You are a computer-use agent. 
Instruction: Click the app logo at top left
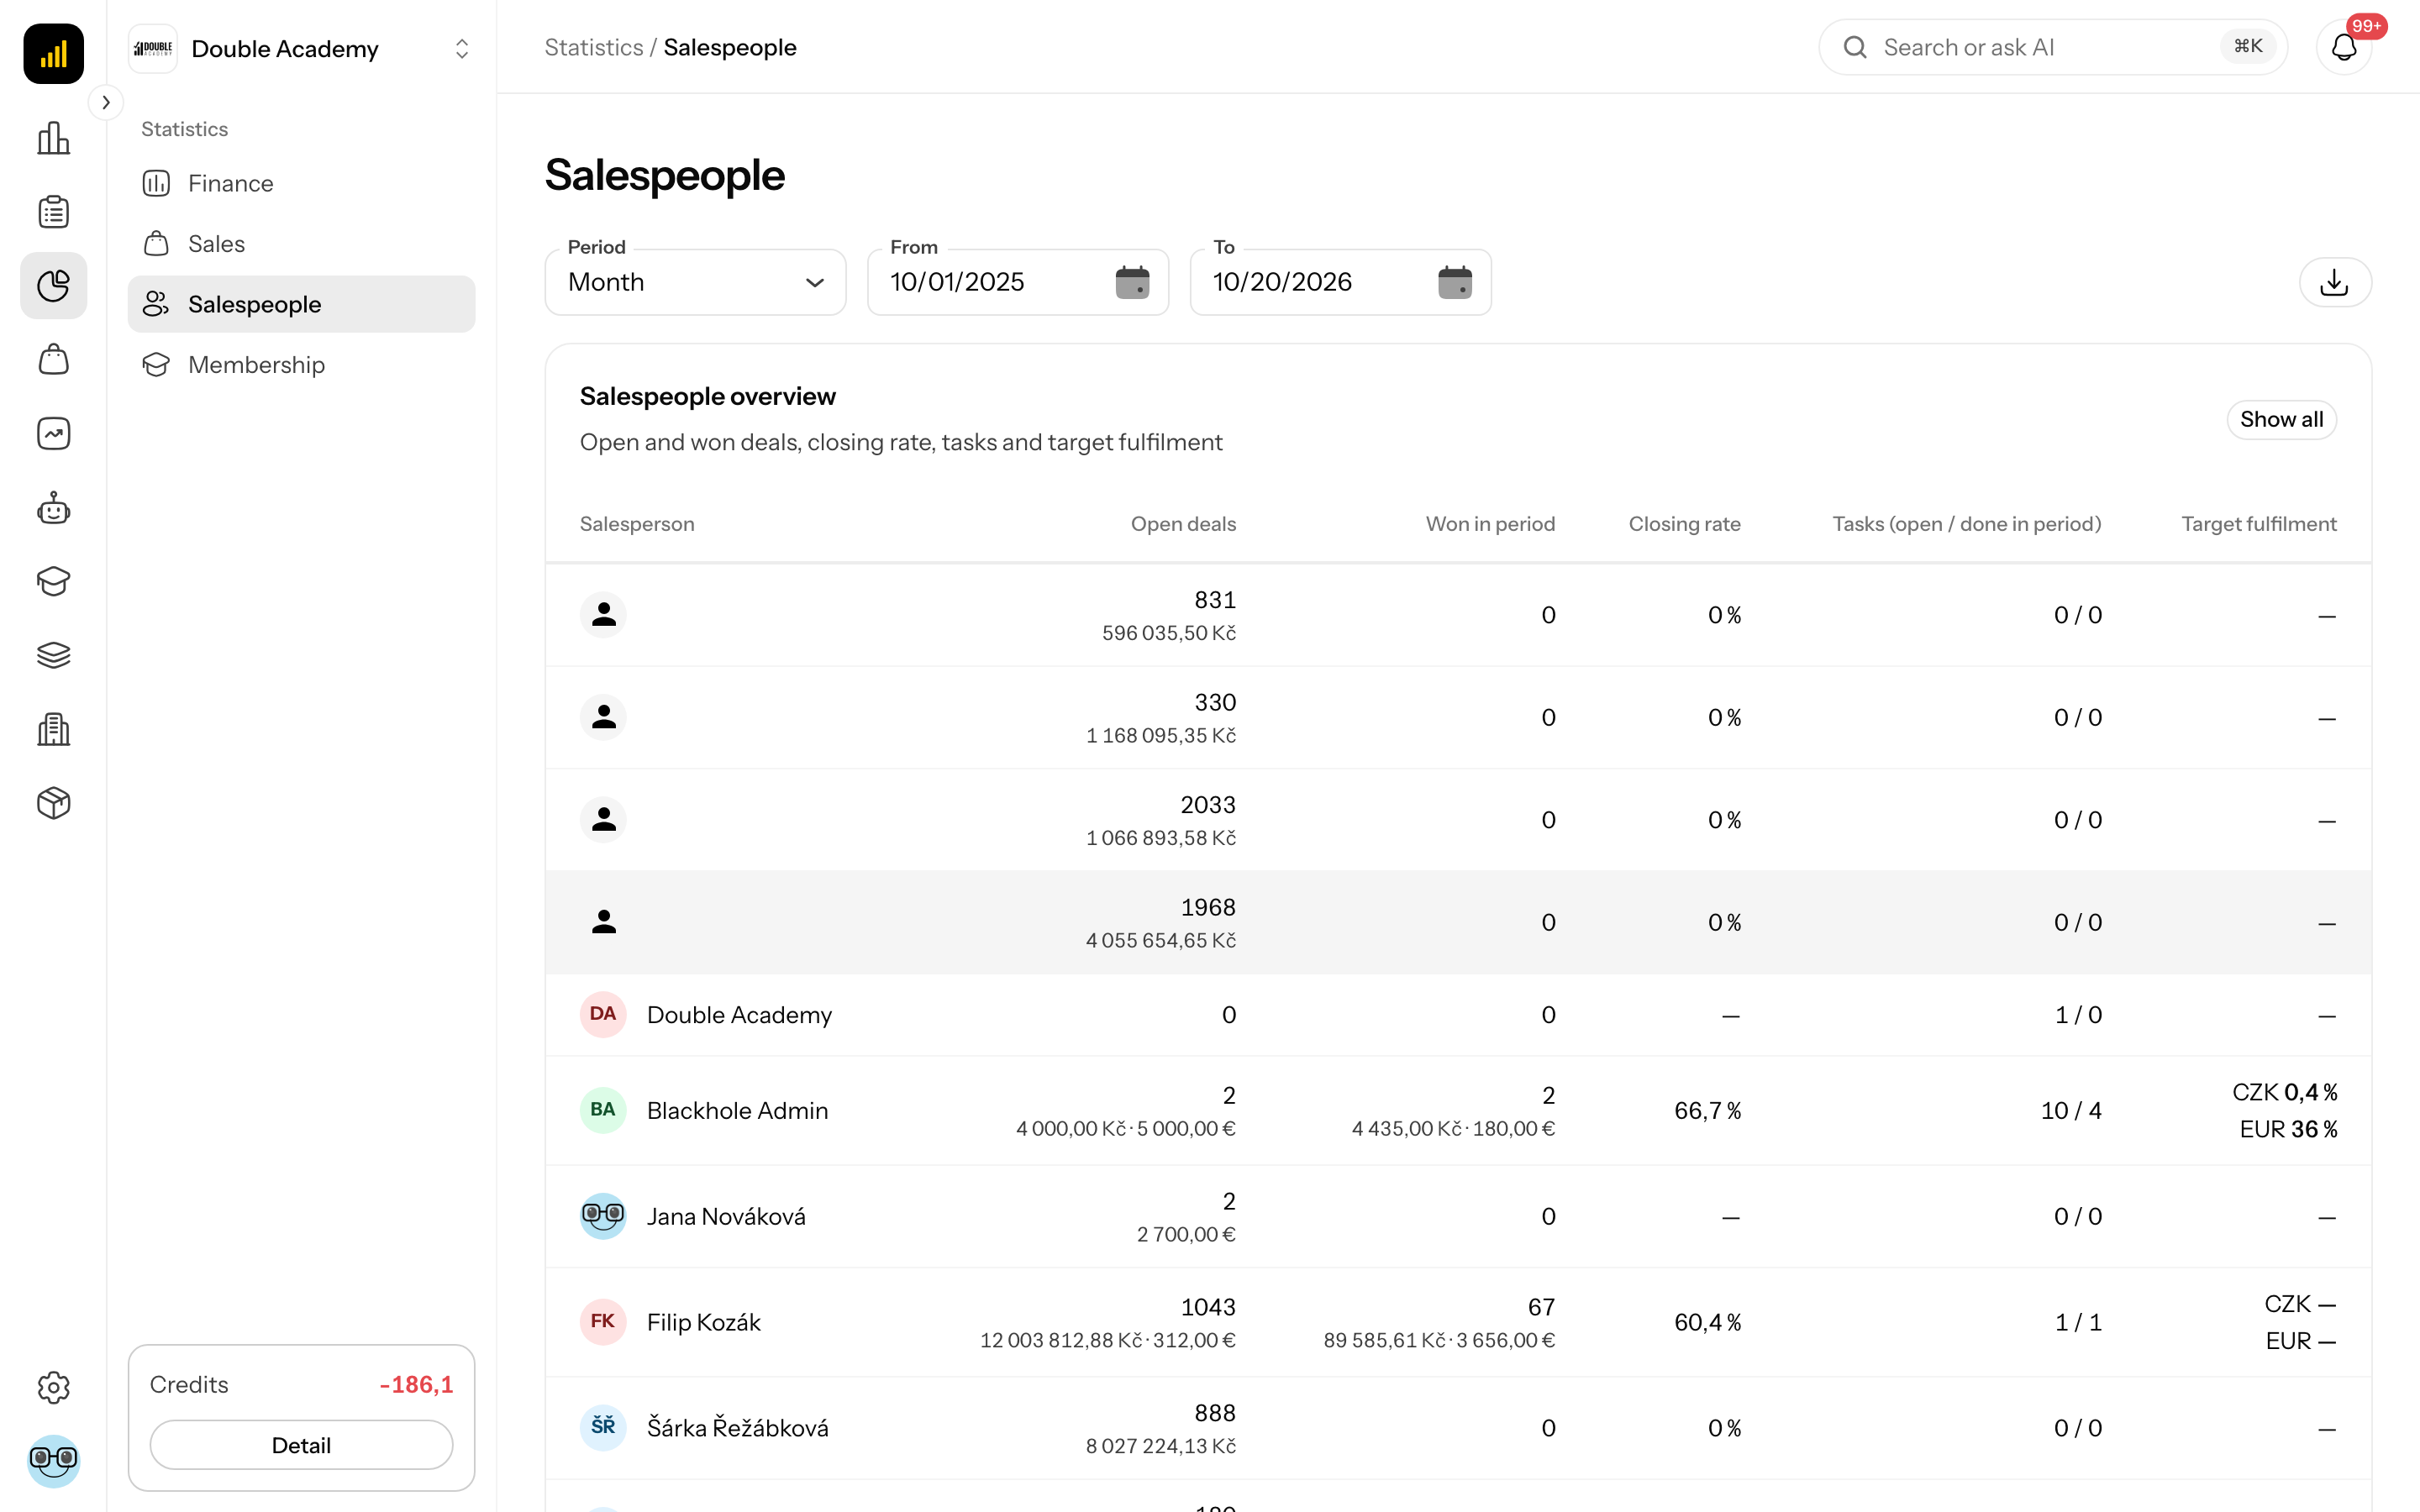[x=53, y=53]
